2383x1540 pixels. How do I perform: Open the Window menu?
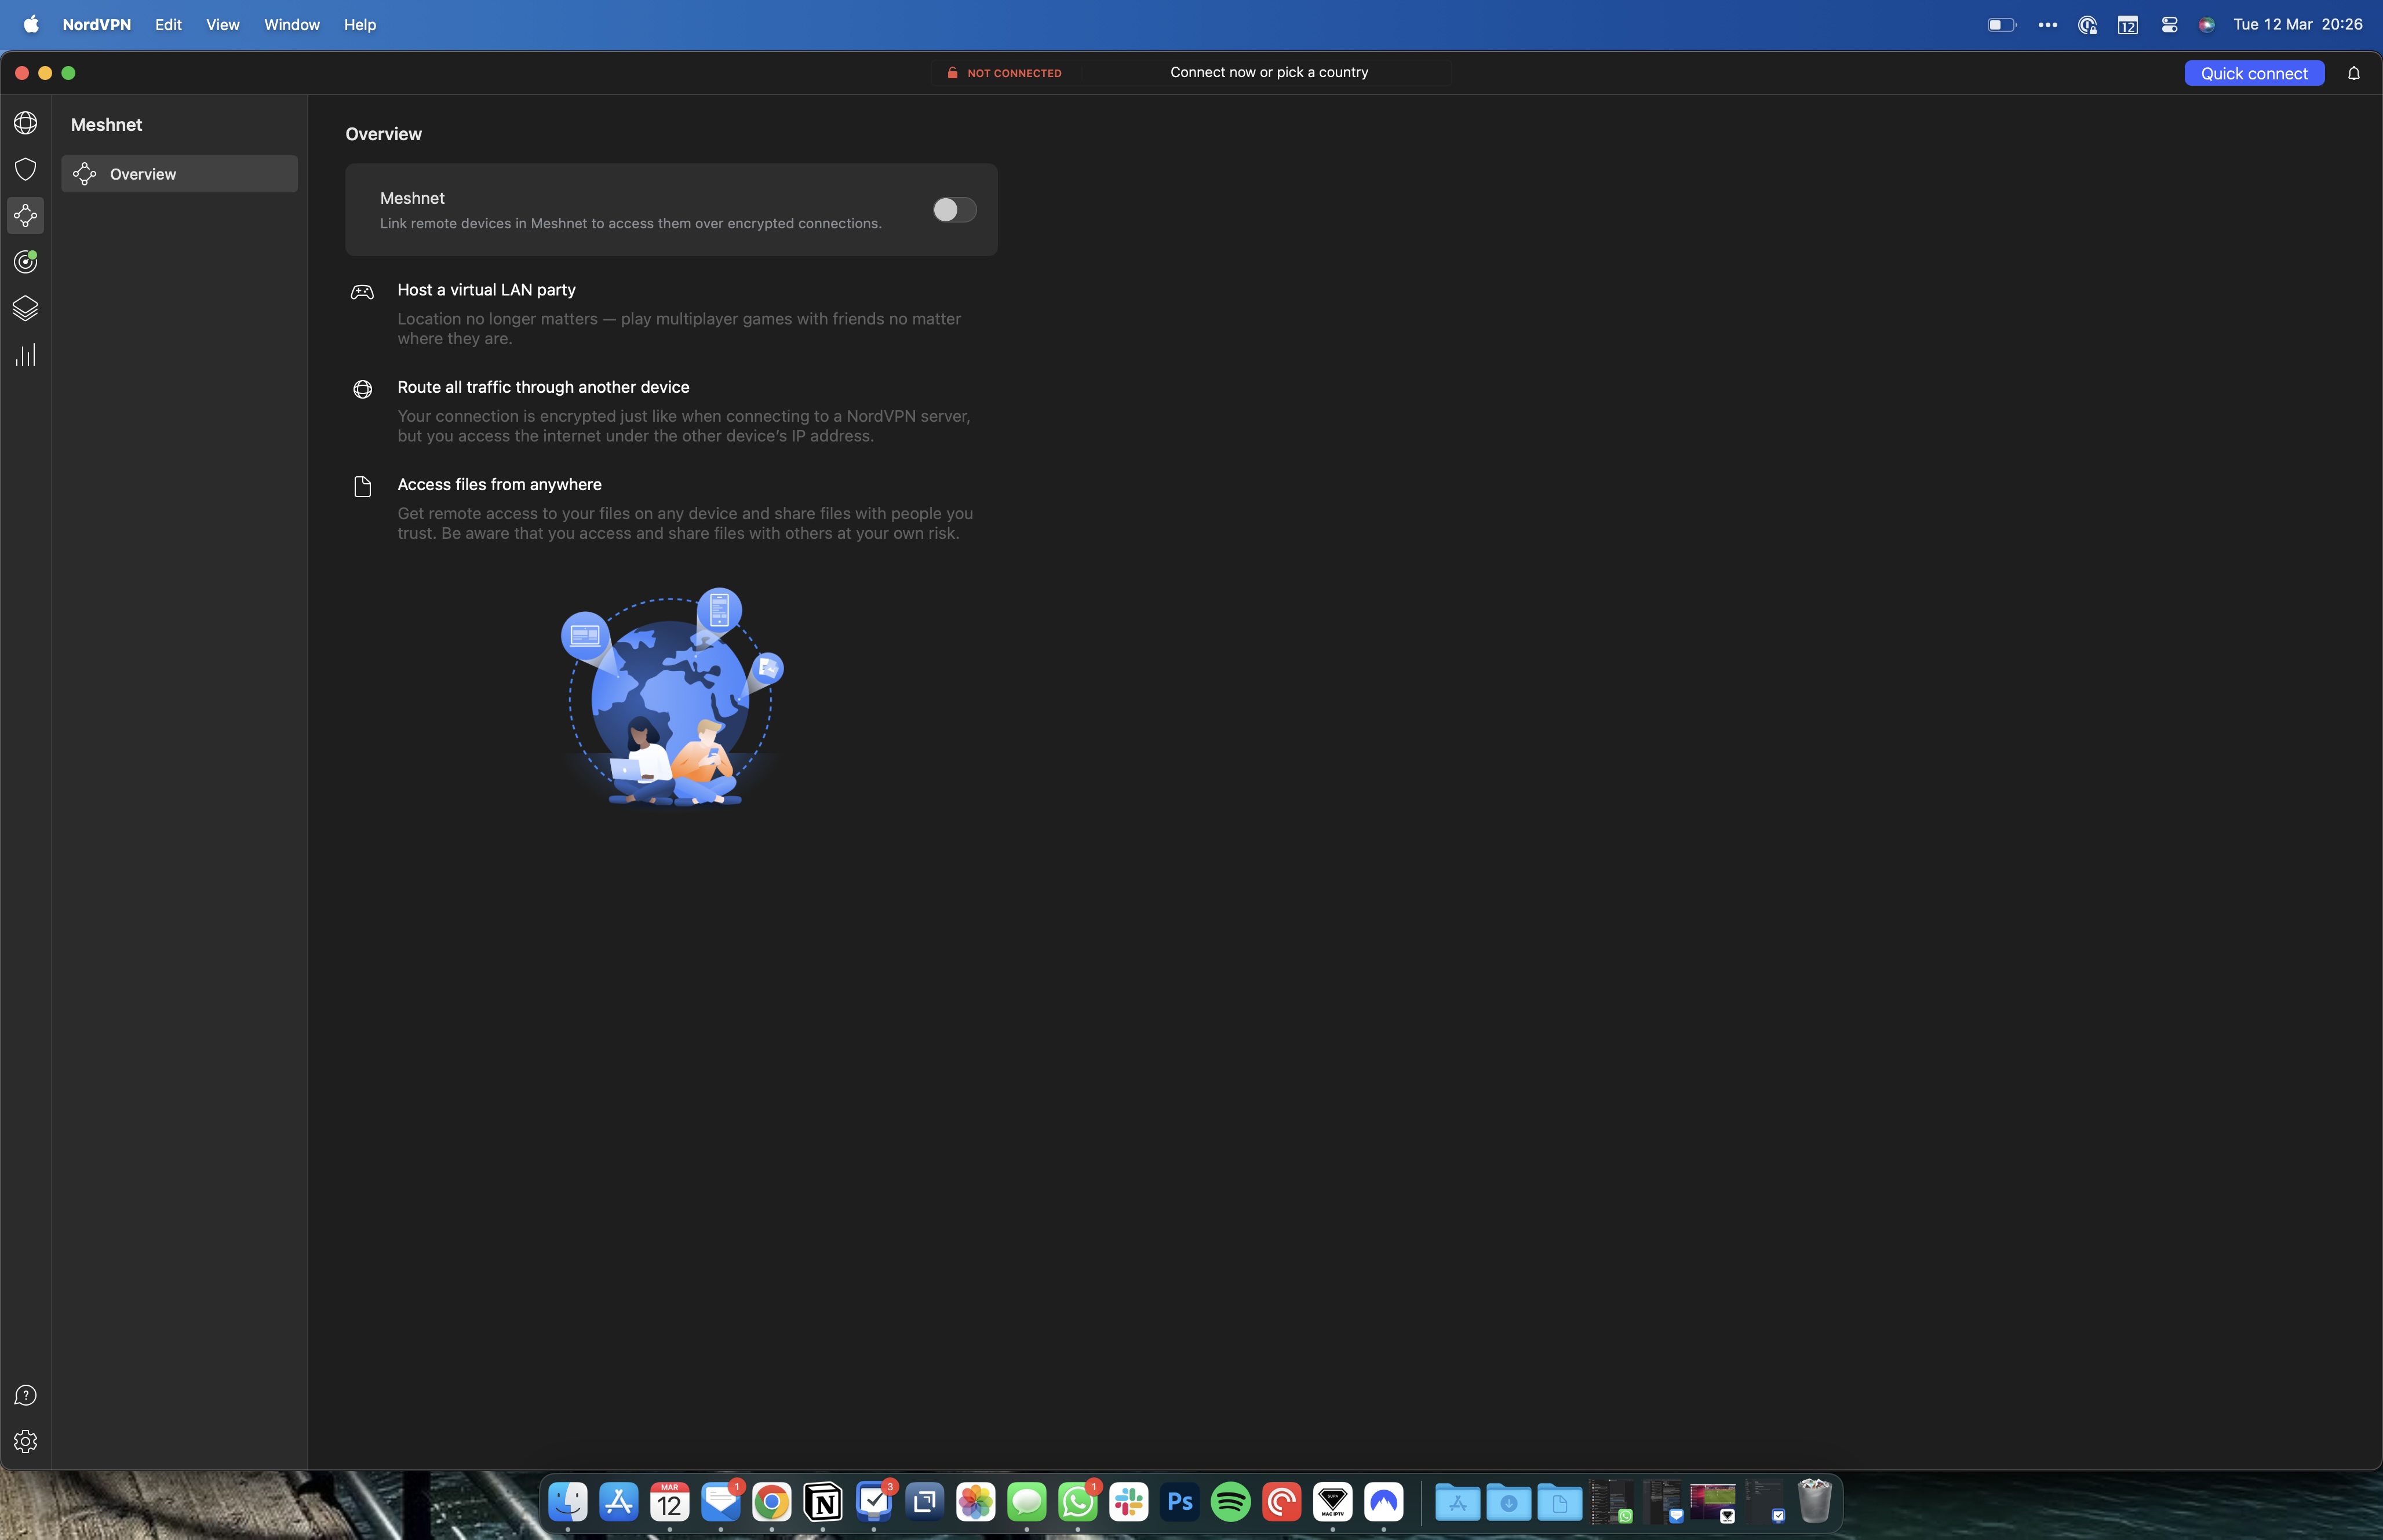point(291,24)
